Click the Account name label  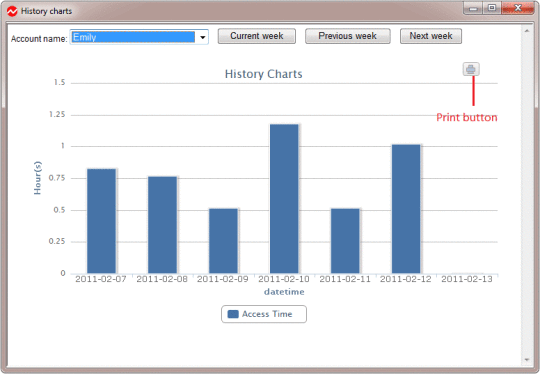click(39, 39)
